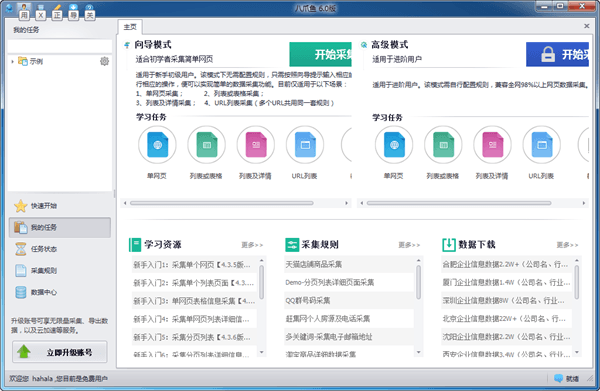Open 单网页 icon under 高级模式
This screenshot has height=391, width=600.
394,145
